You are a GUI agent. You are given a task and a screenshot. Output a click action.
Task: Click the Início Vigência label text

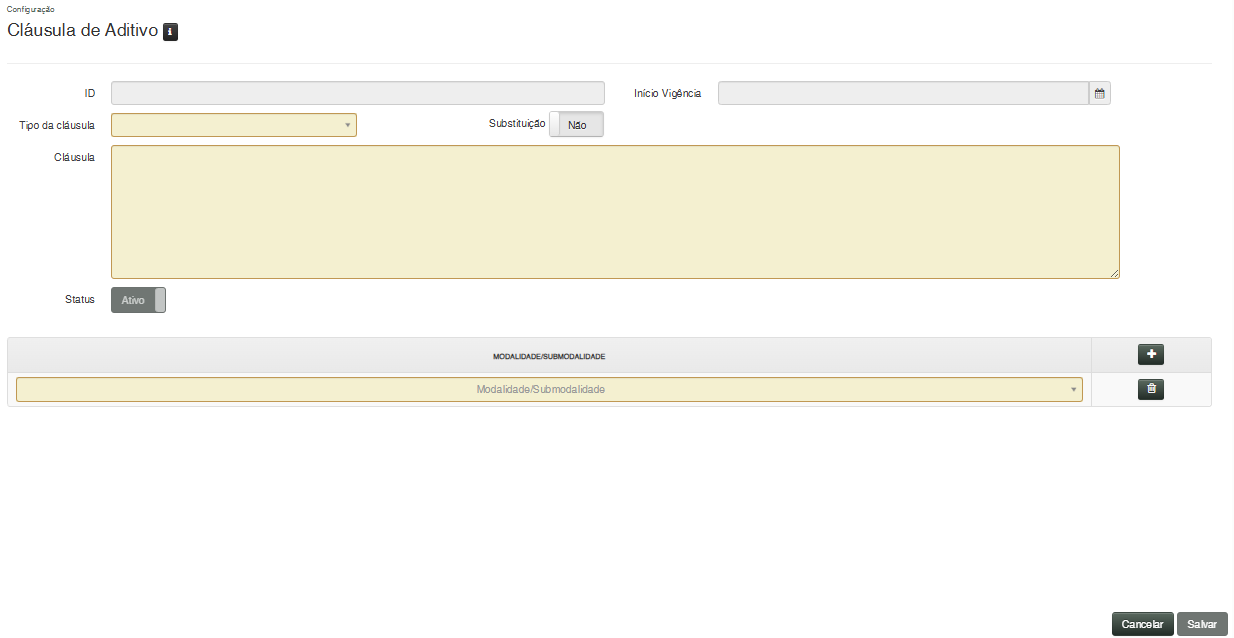click(x=667, y=93)
